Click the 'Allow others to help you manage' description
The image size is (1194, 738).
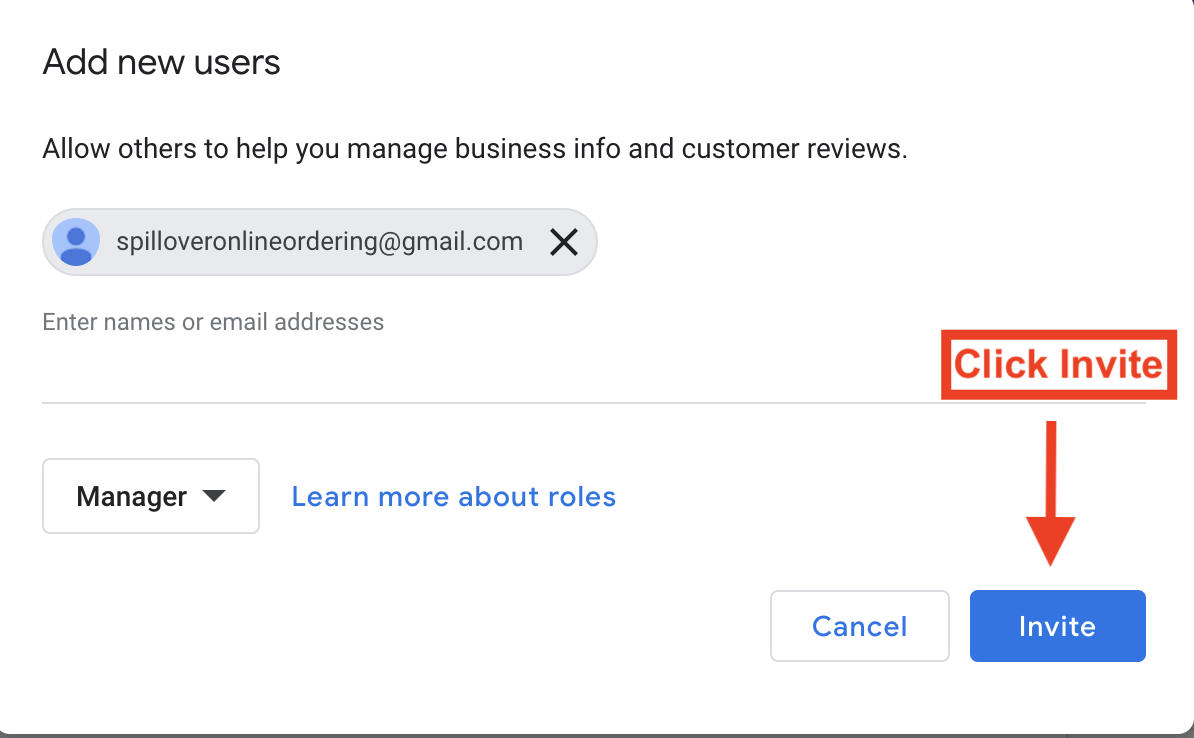pos(475,149)
